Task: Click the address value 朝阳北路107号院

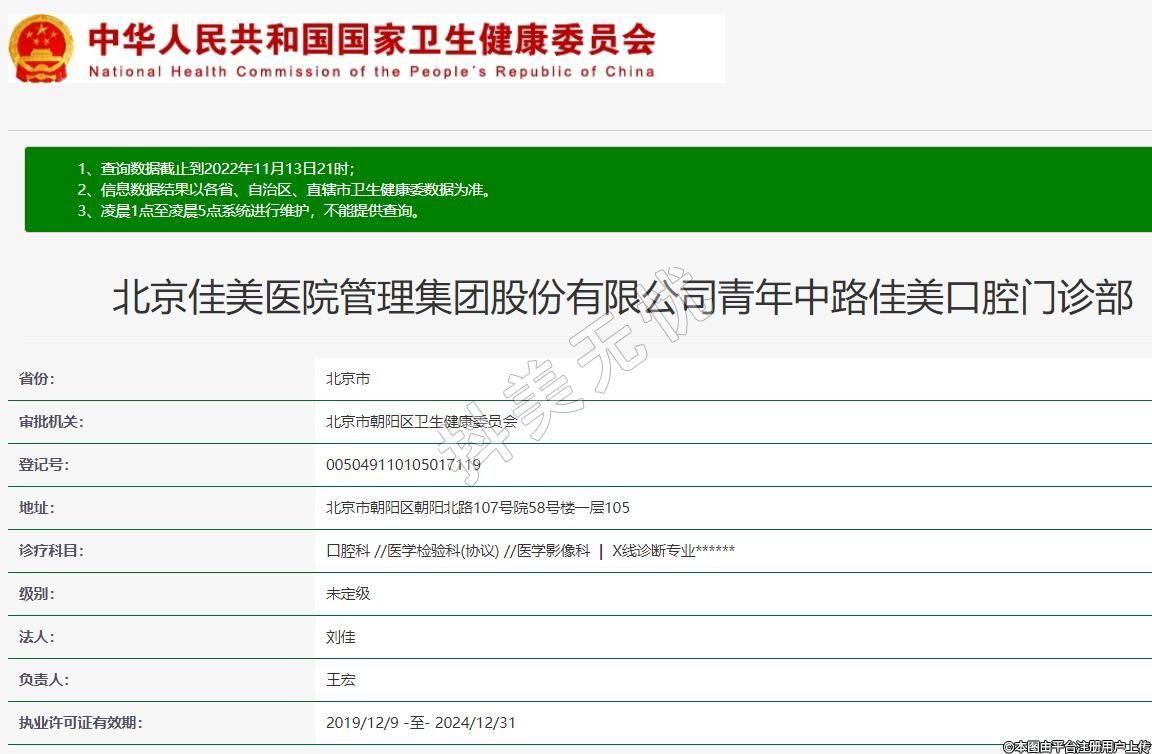Action: click(x=478, y=508)
